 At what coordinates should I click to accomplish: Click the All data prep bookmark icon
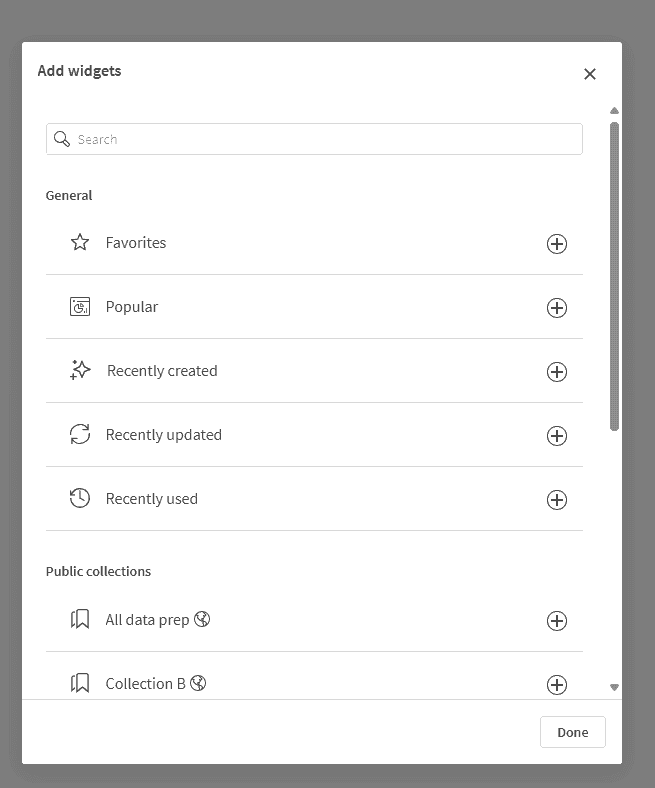80,620
